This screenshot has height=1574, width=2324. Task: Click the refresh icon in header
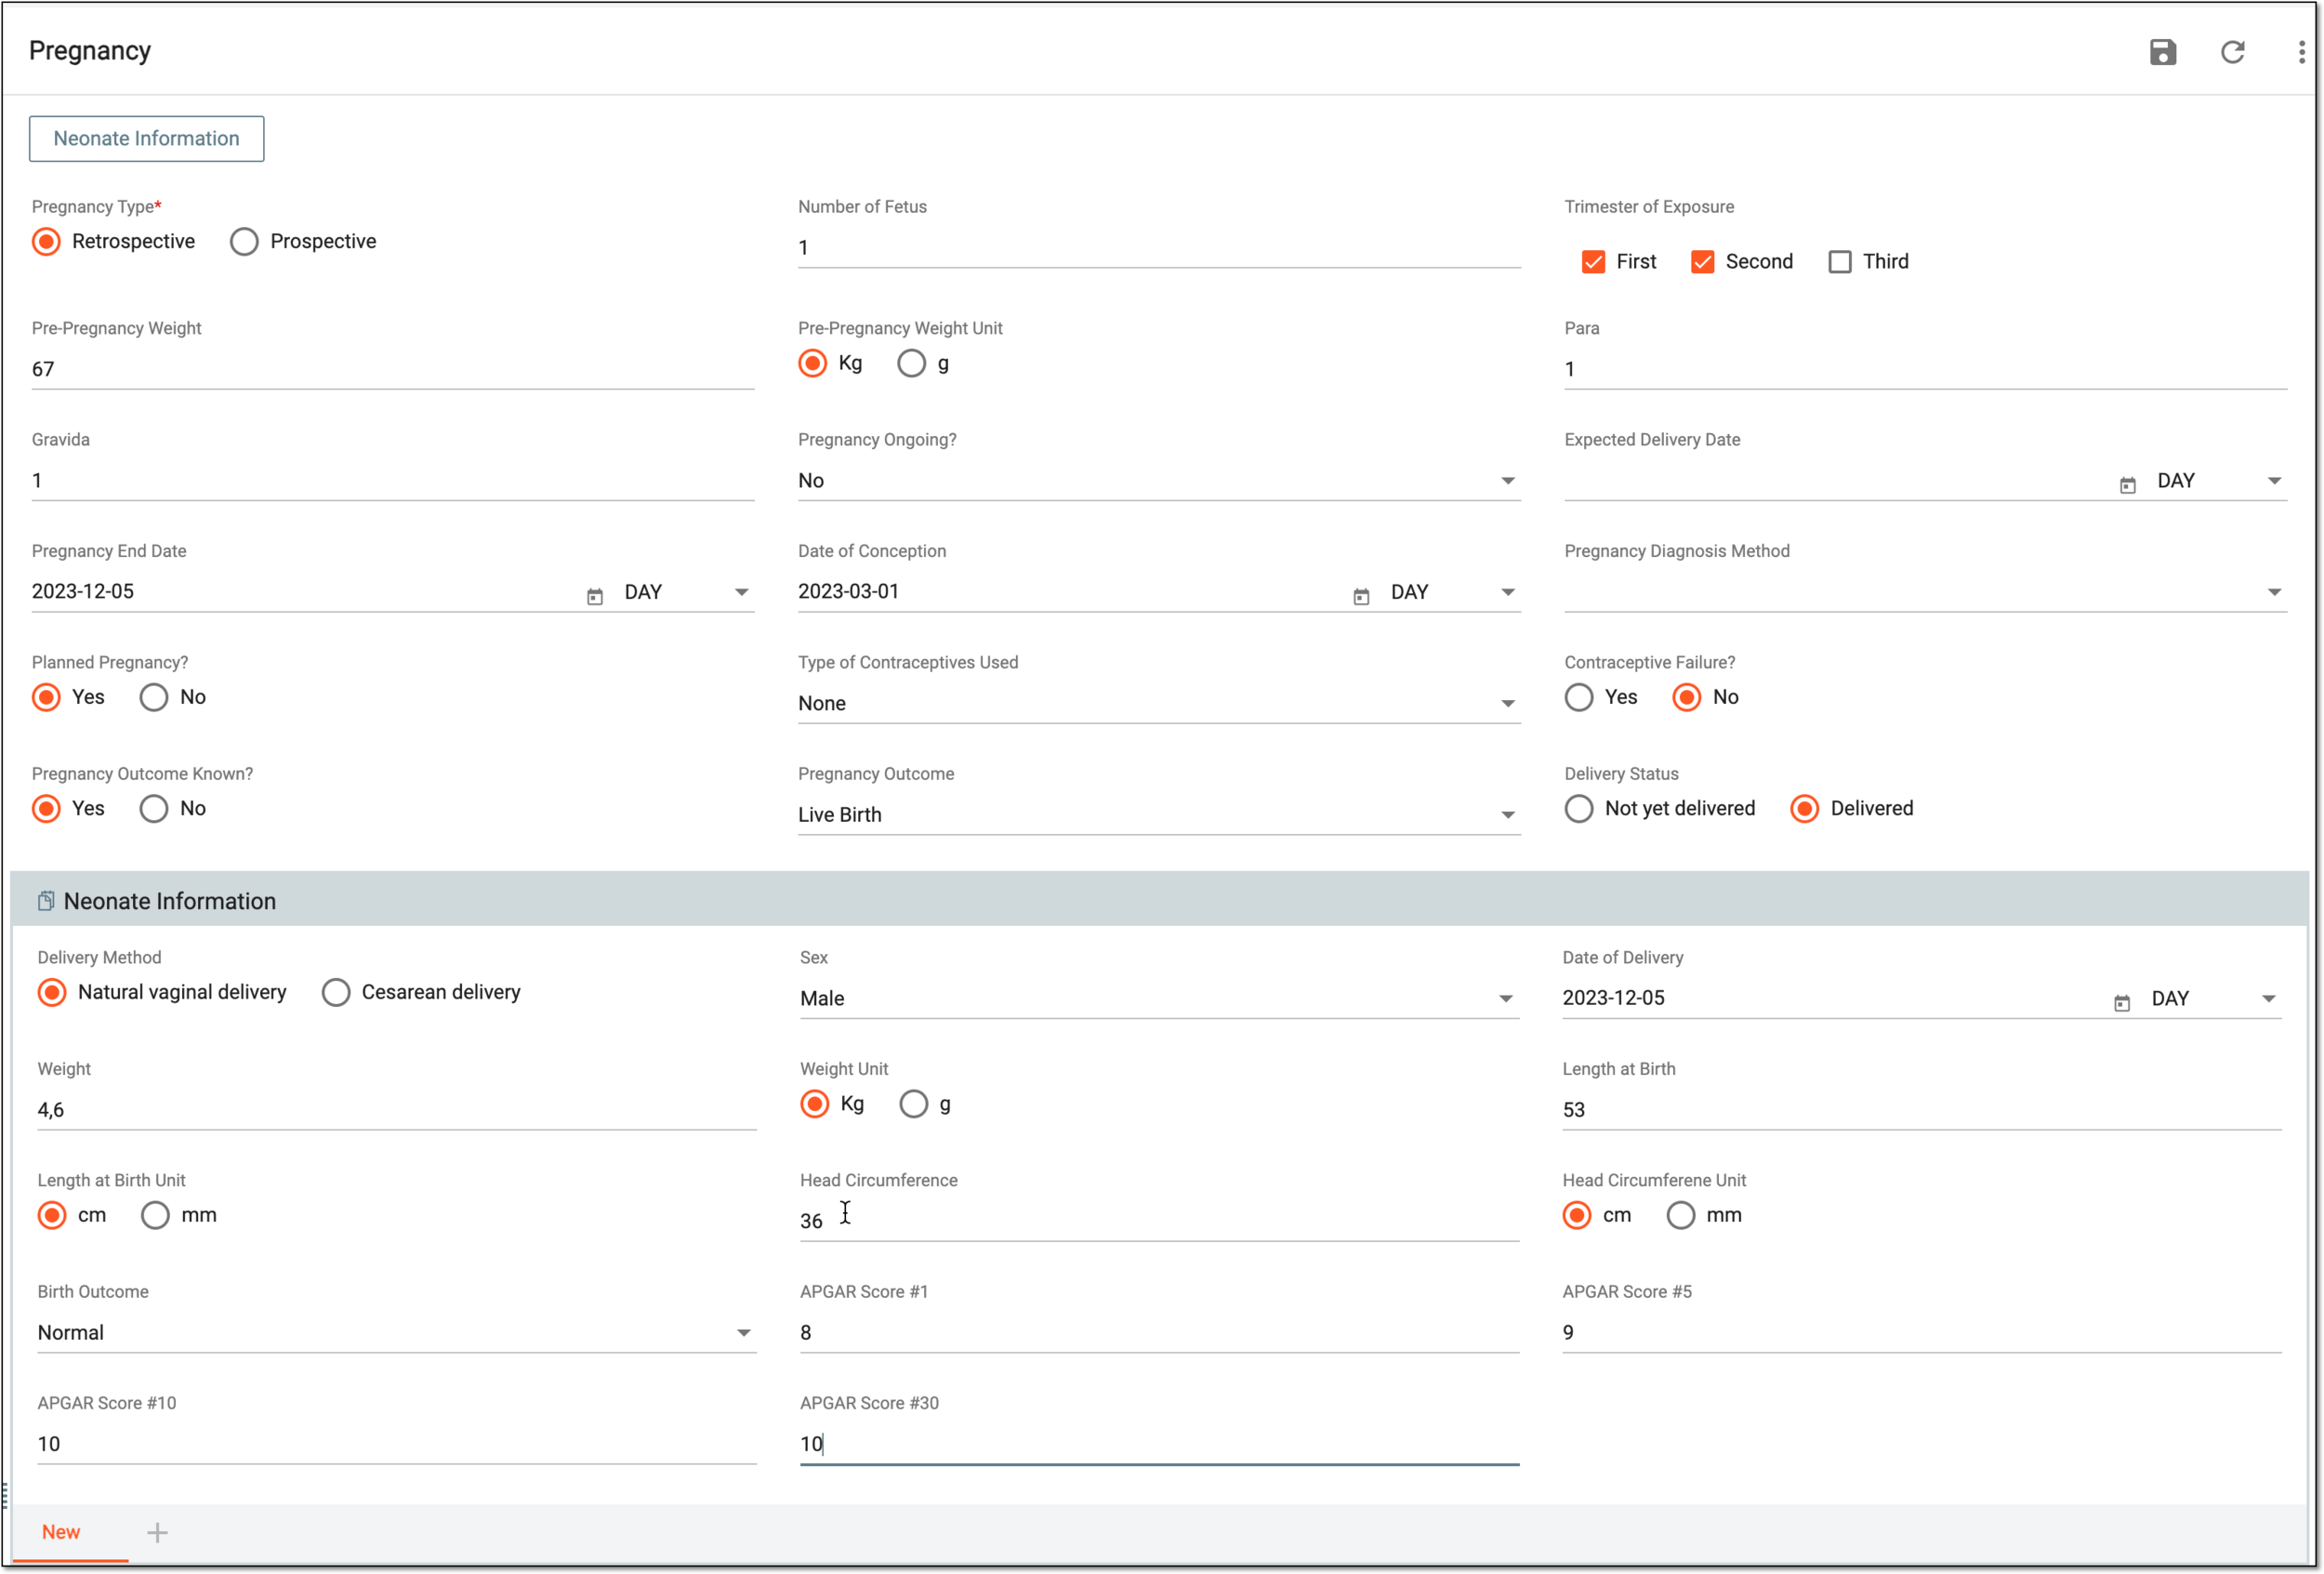[x=2232, y=52]
